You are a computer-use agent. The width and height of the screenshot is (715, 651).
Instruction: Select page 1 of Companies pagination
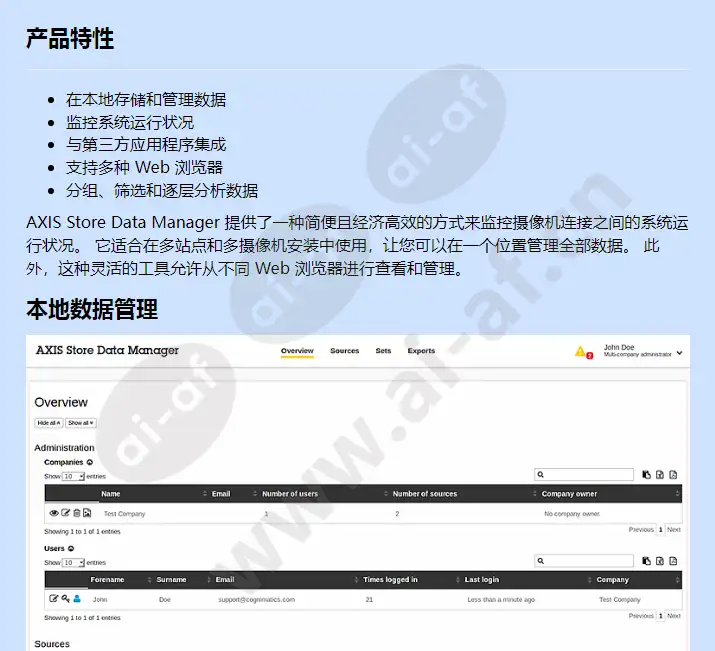(660, 529)
